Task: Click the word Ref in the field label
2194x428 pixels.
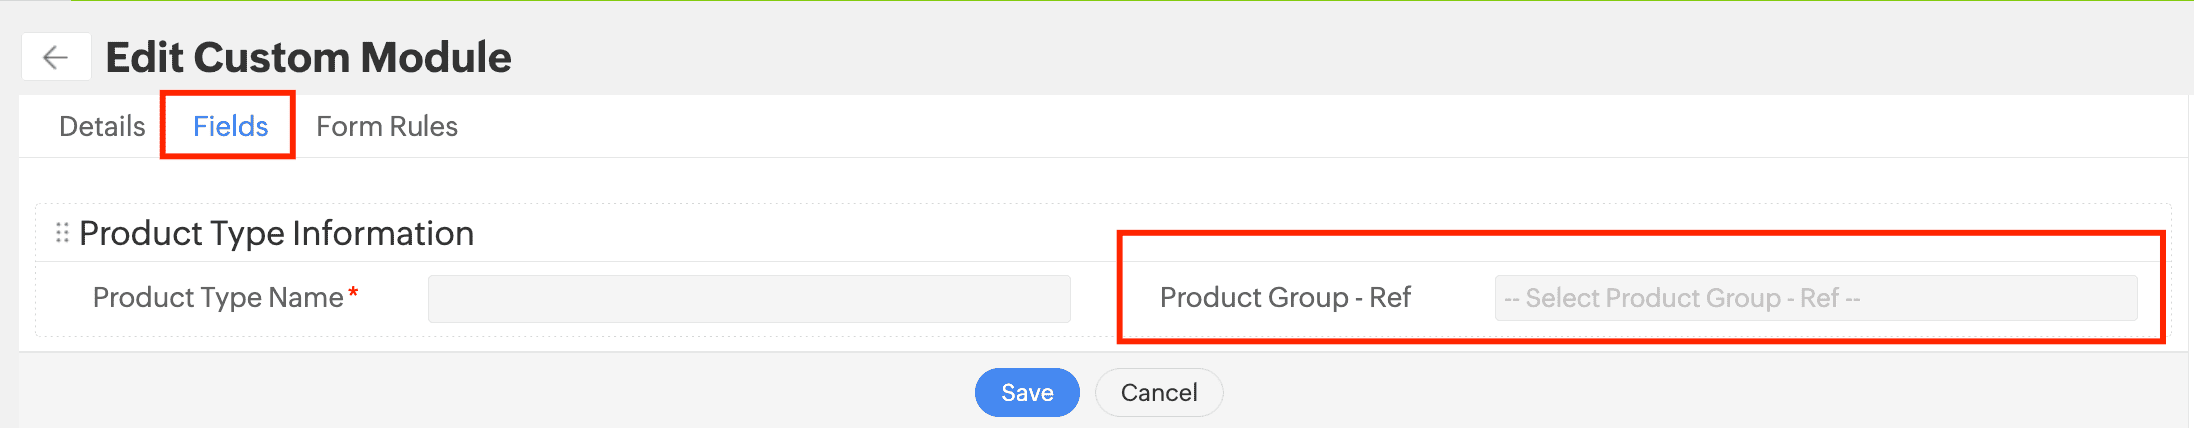Action: tap(1390, 298)
